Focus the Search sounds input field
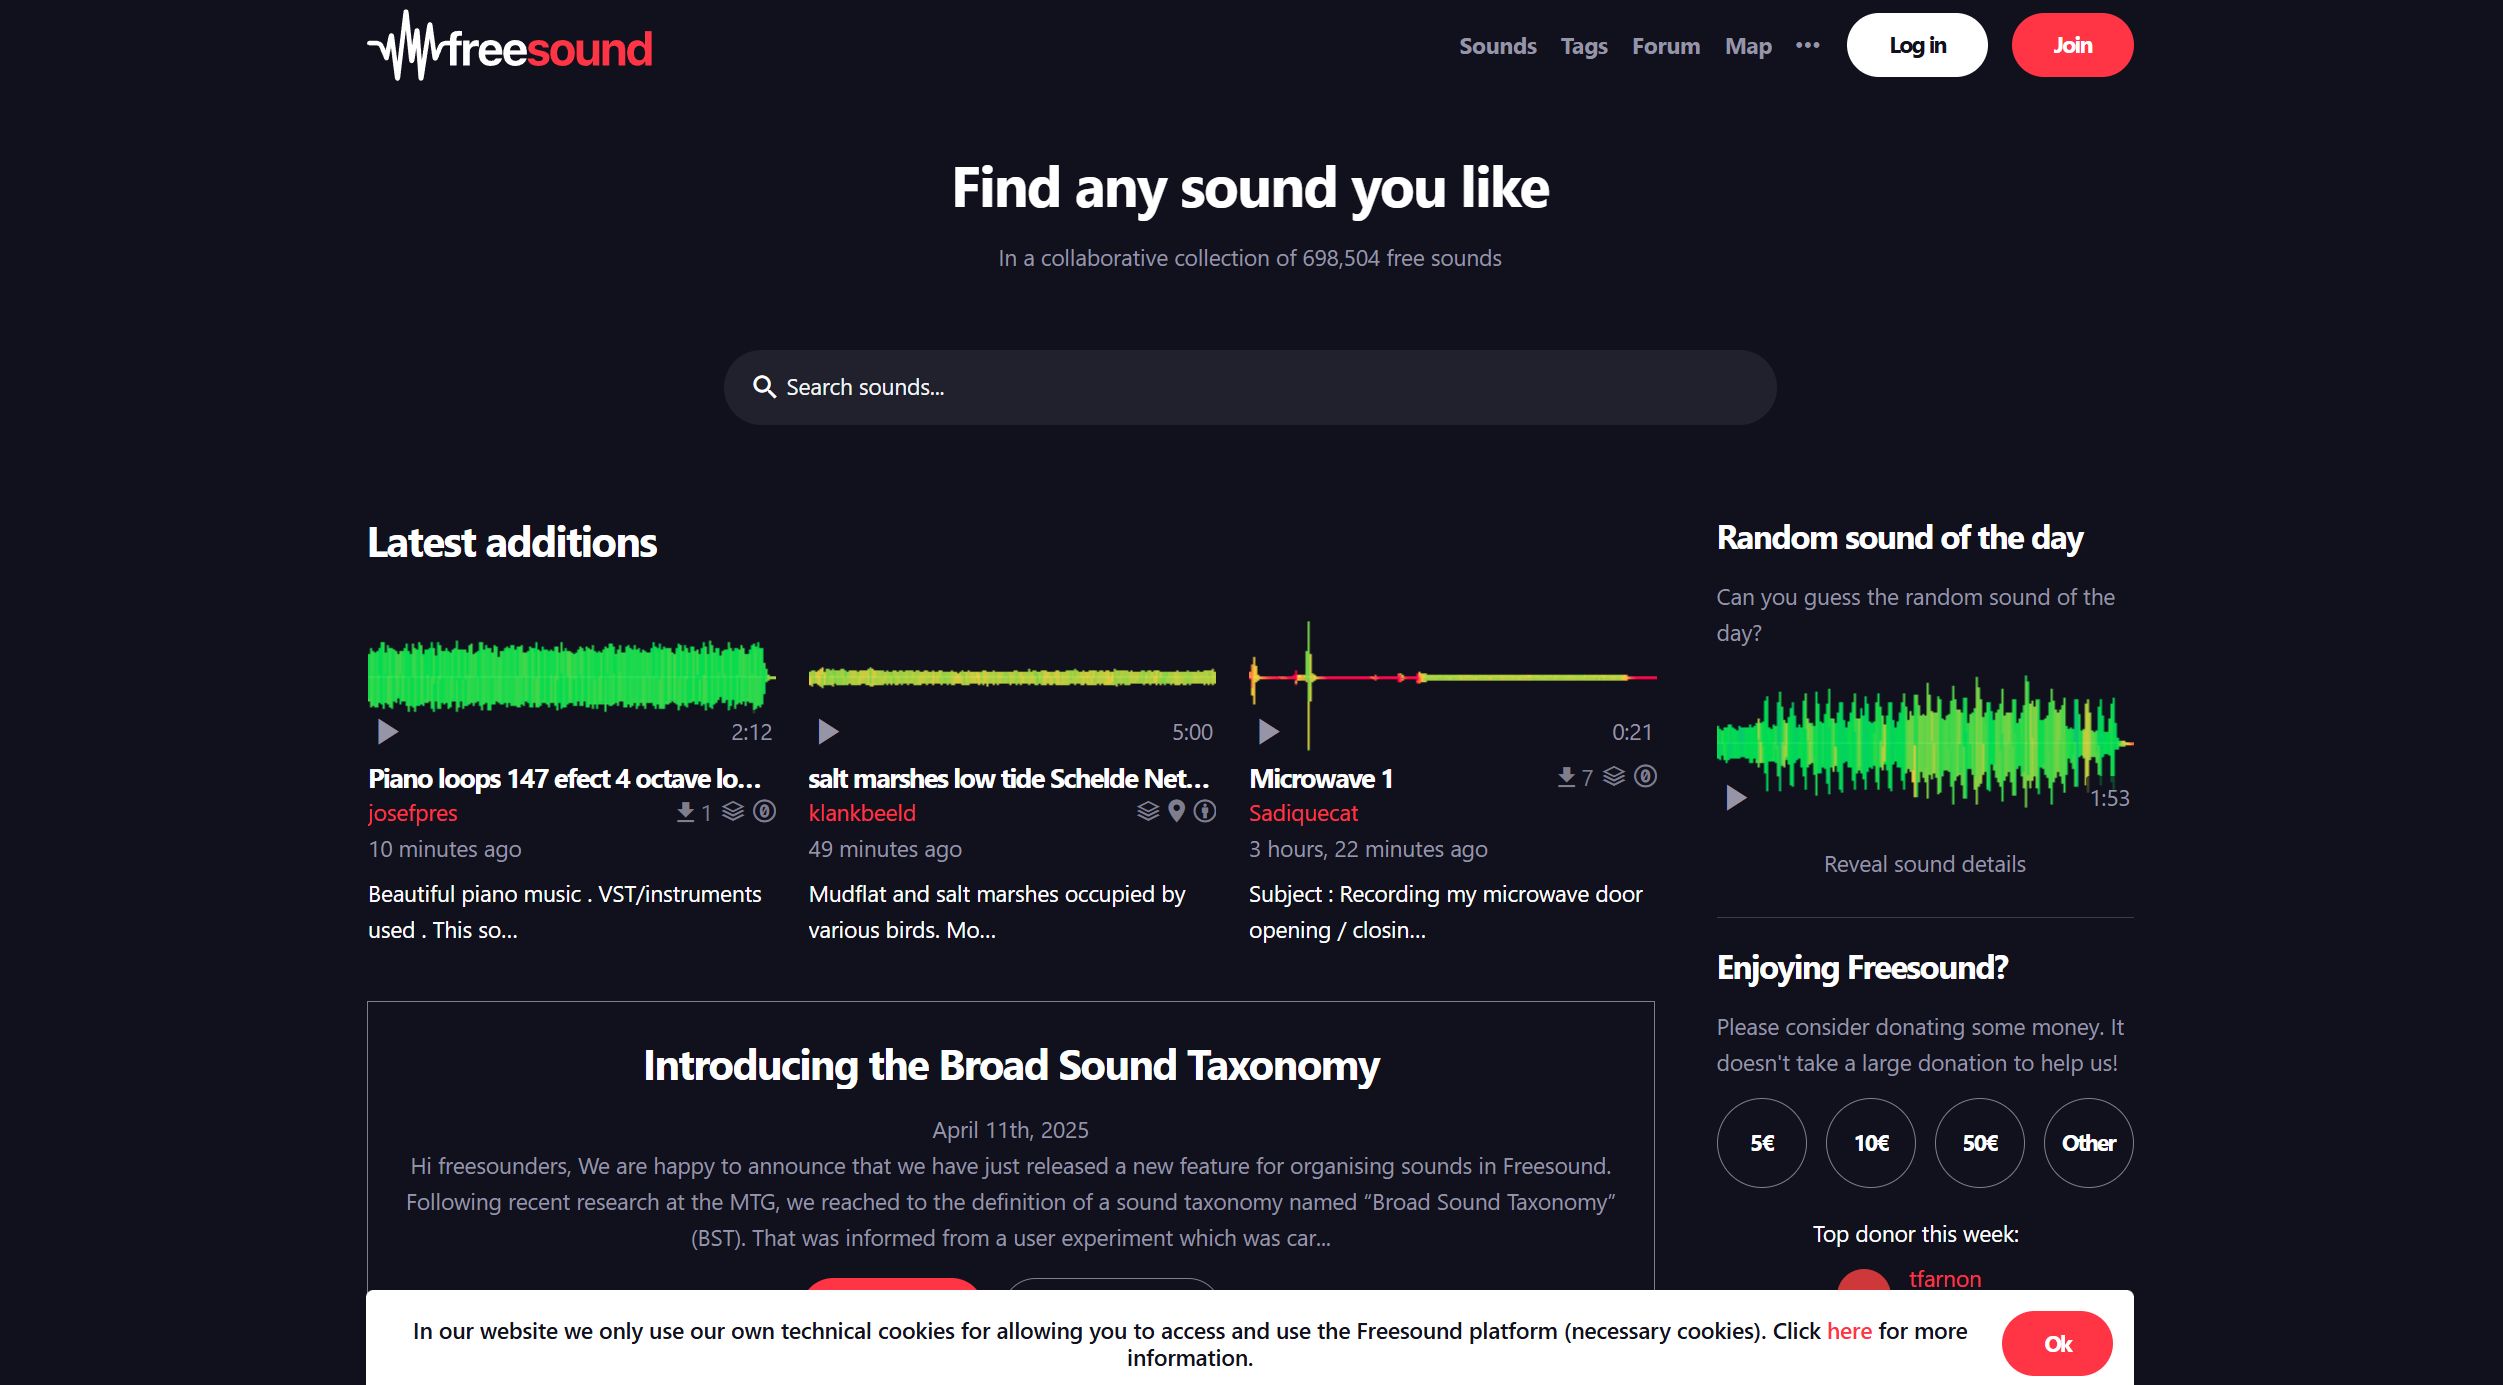The image size is (2503, 1385). tap(1250, 387)
